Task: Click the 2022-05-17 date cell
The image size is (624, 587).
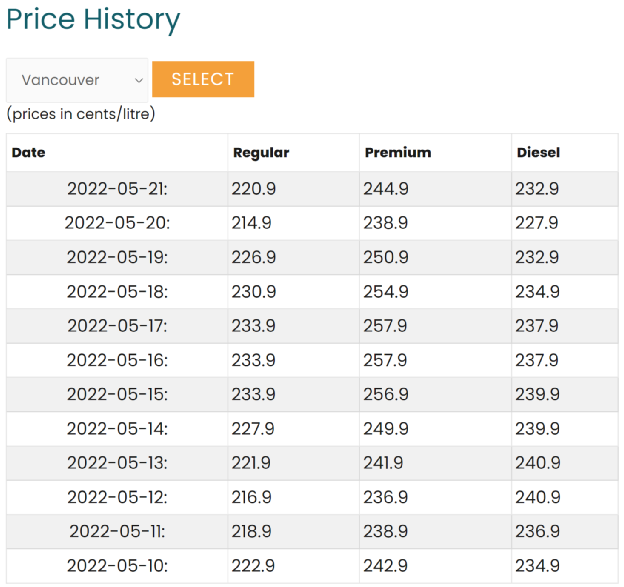Action: 117,326
